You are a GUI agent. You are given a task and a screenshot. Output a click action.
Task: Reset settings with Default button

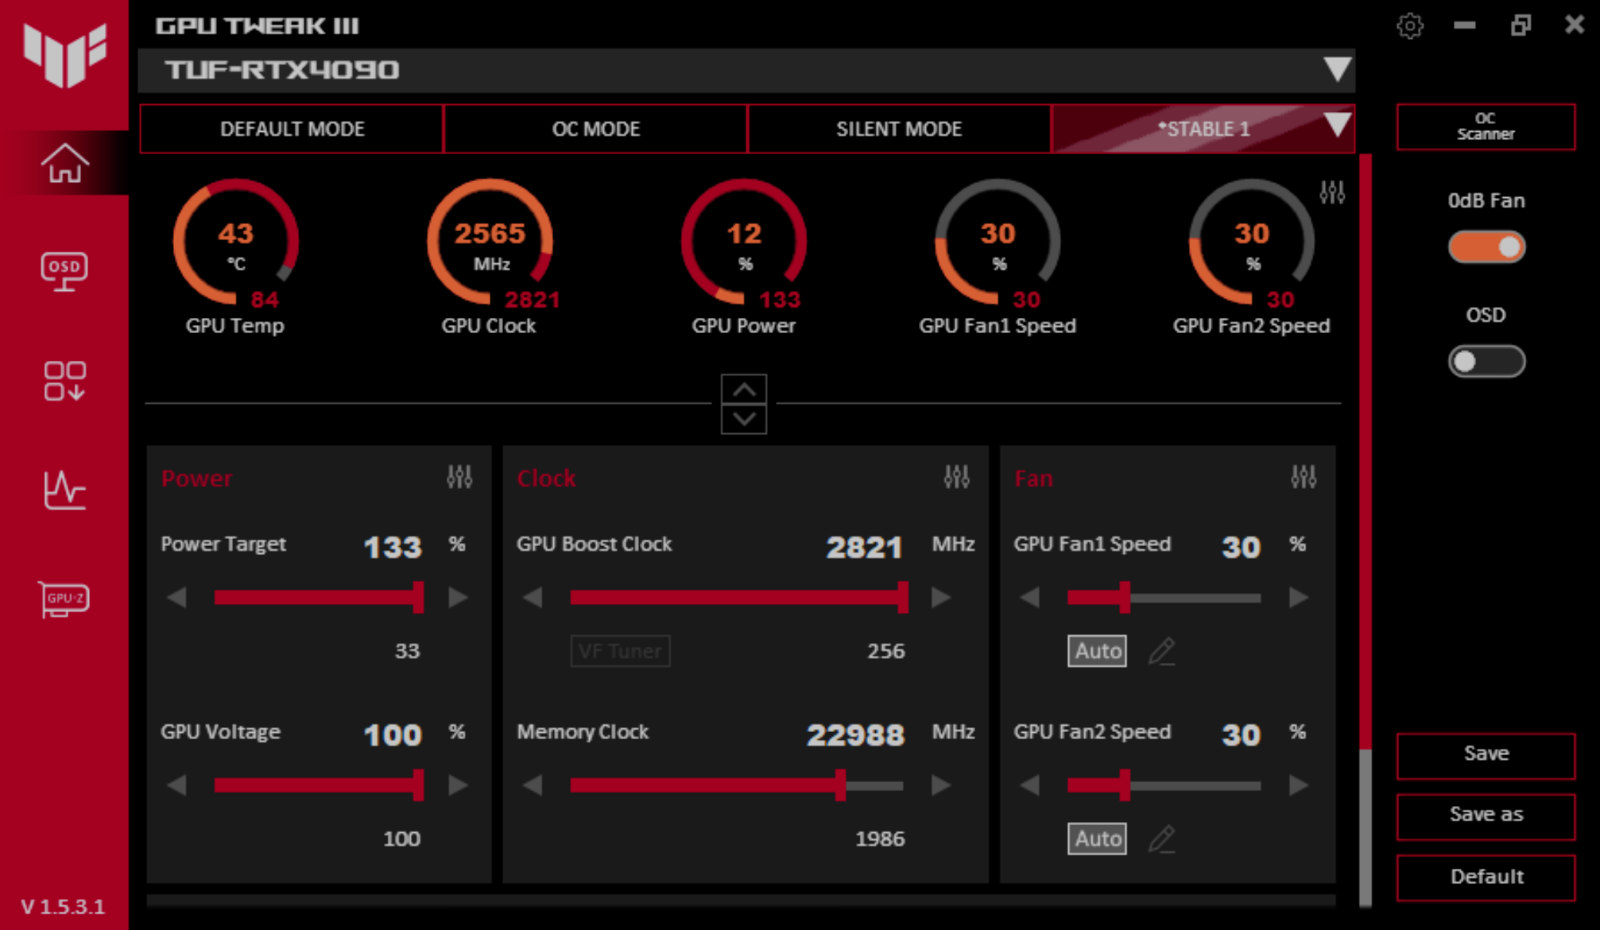point(1486,878)
